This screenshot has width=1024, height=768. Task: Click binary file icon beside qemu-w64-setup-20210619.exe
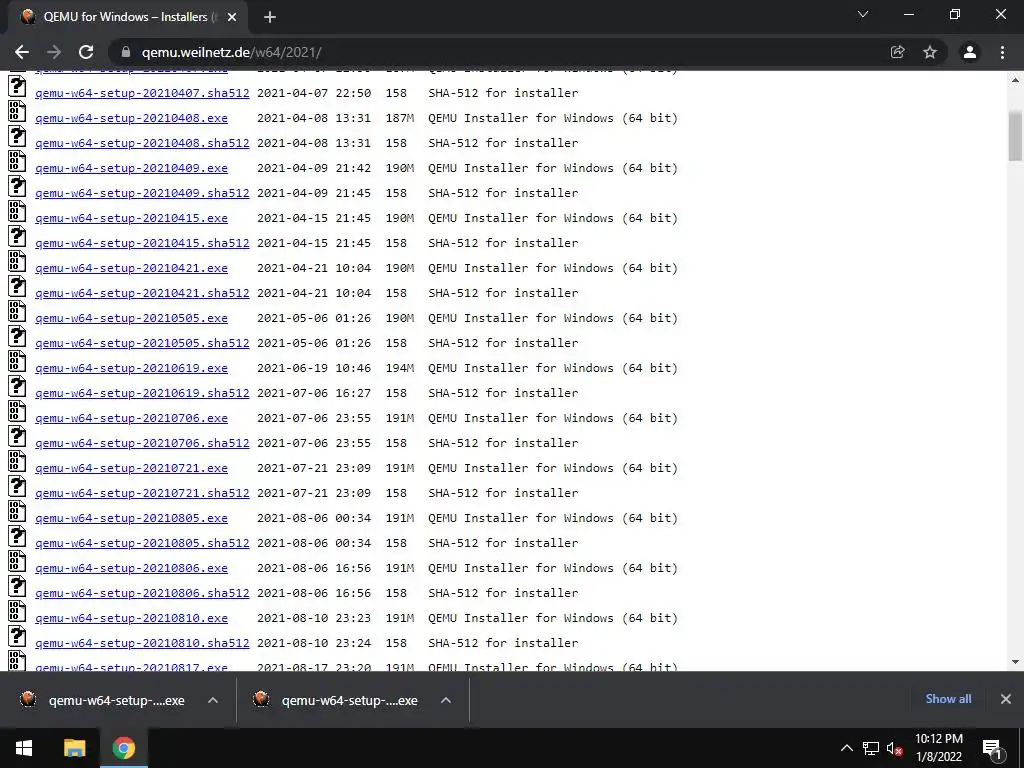(x=17, y=361)
